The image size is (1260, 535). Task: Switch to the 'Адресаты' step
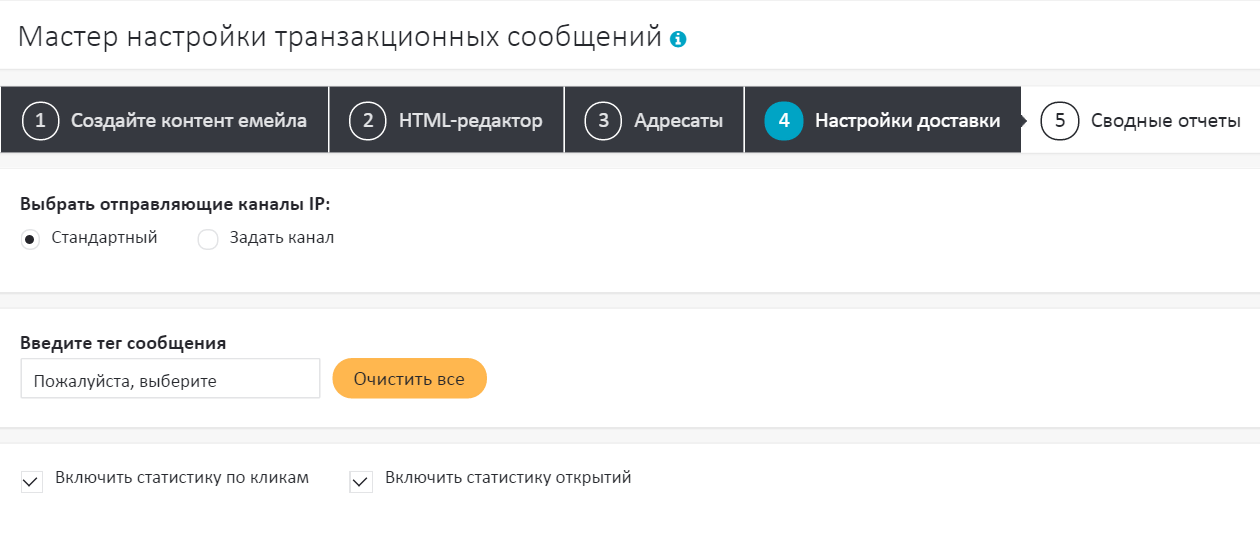point(678,121)
